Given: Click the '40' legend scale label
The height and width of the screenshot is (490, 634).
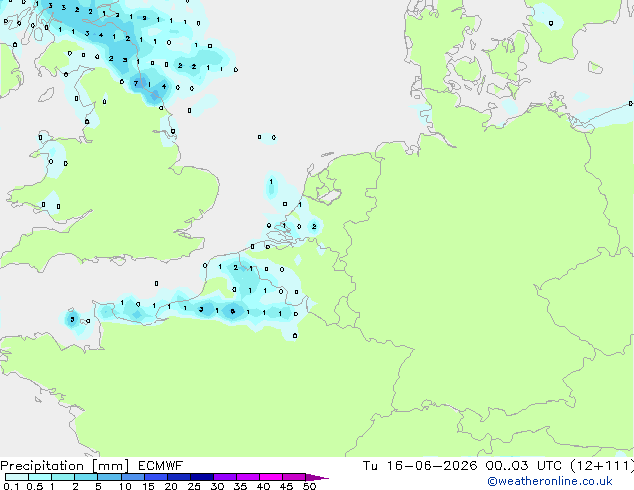Looking at the screenshot, I should (x=263, y=486).
